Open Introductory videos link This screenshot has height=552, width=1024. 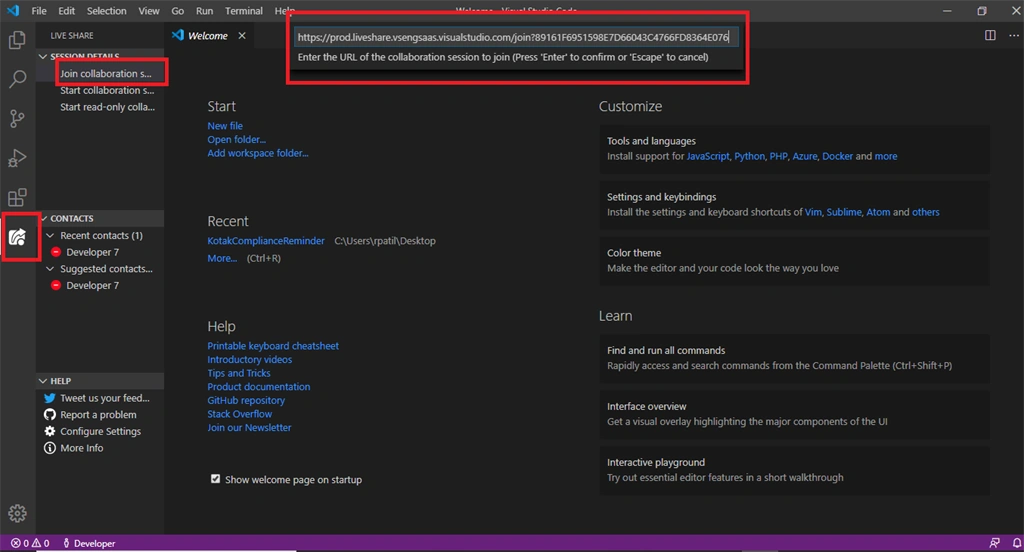[249, 359]
